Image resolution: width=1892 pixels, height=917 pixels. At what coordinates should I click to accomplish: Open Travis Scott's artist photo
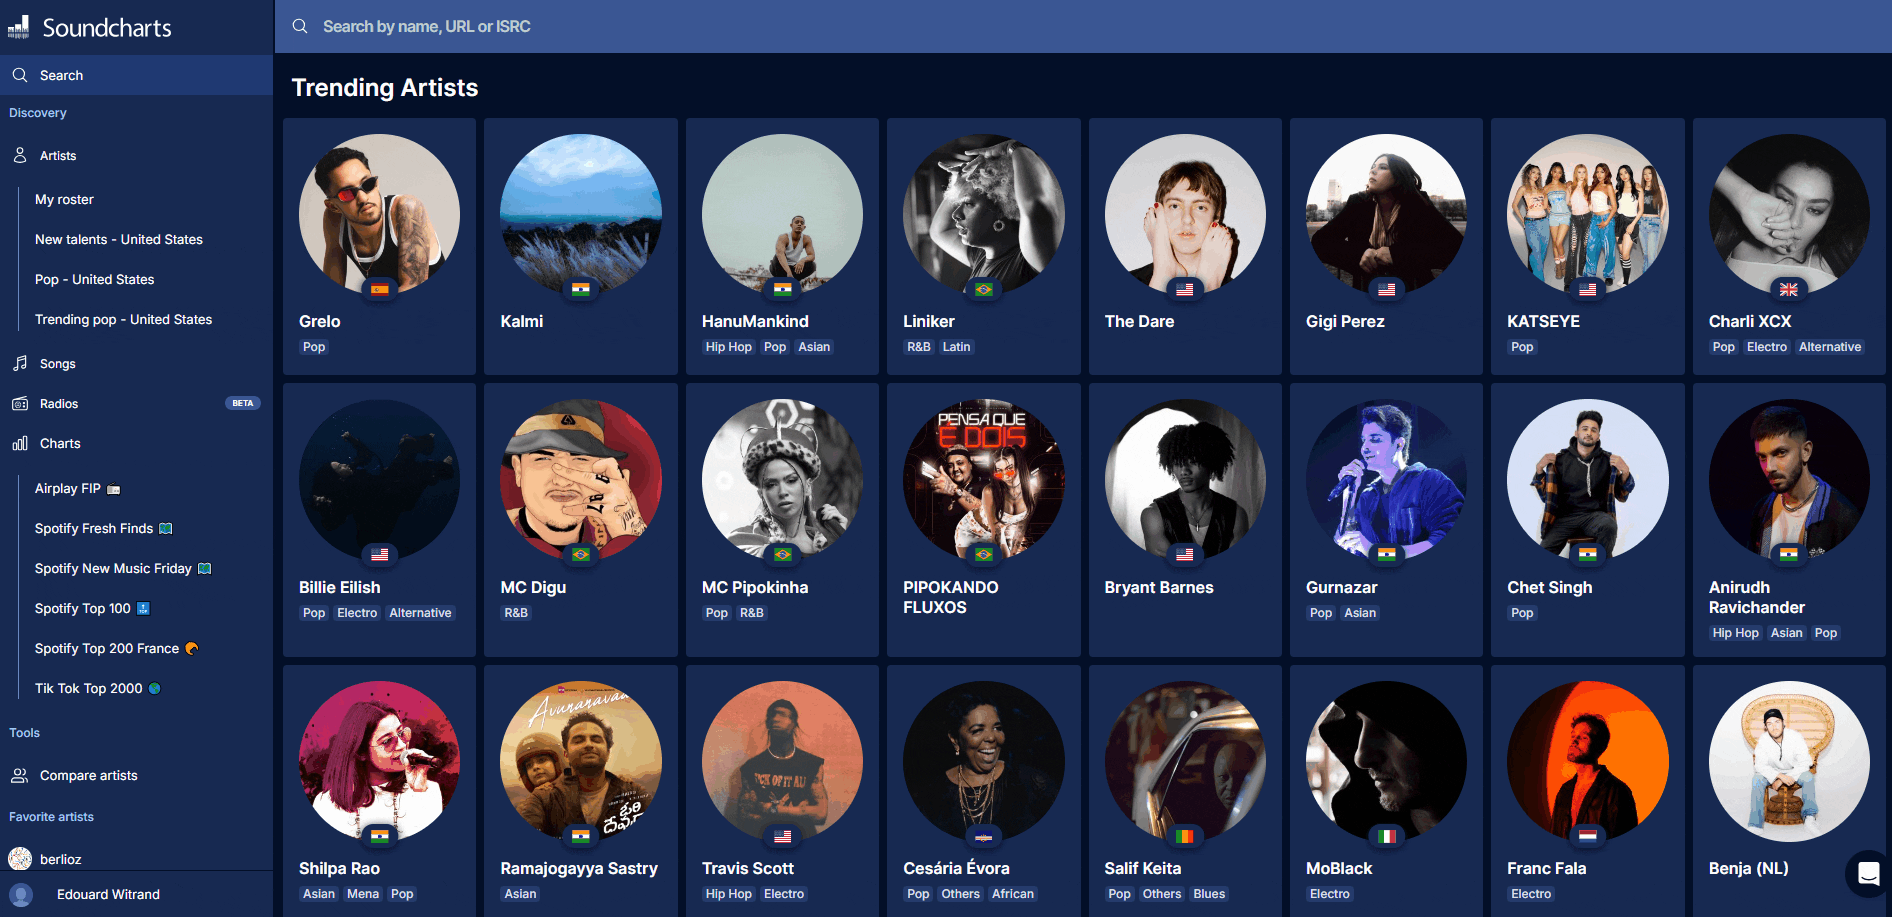pyautogui.click(x=782, y=760)
